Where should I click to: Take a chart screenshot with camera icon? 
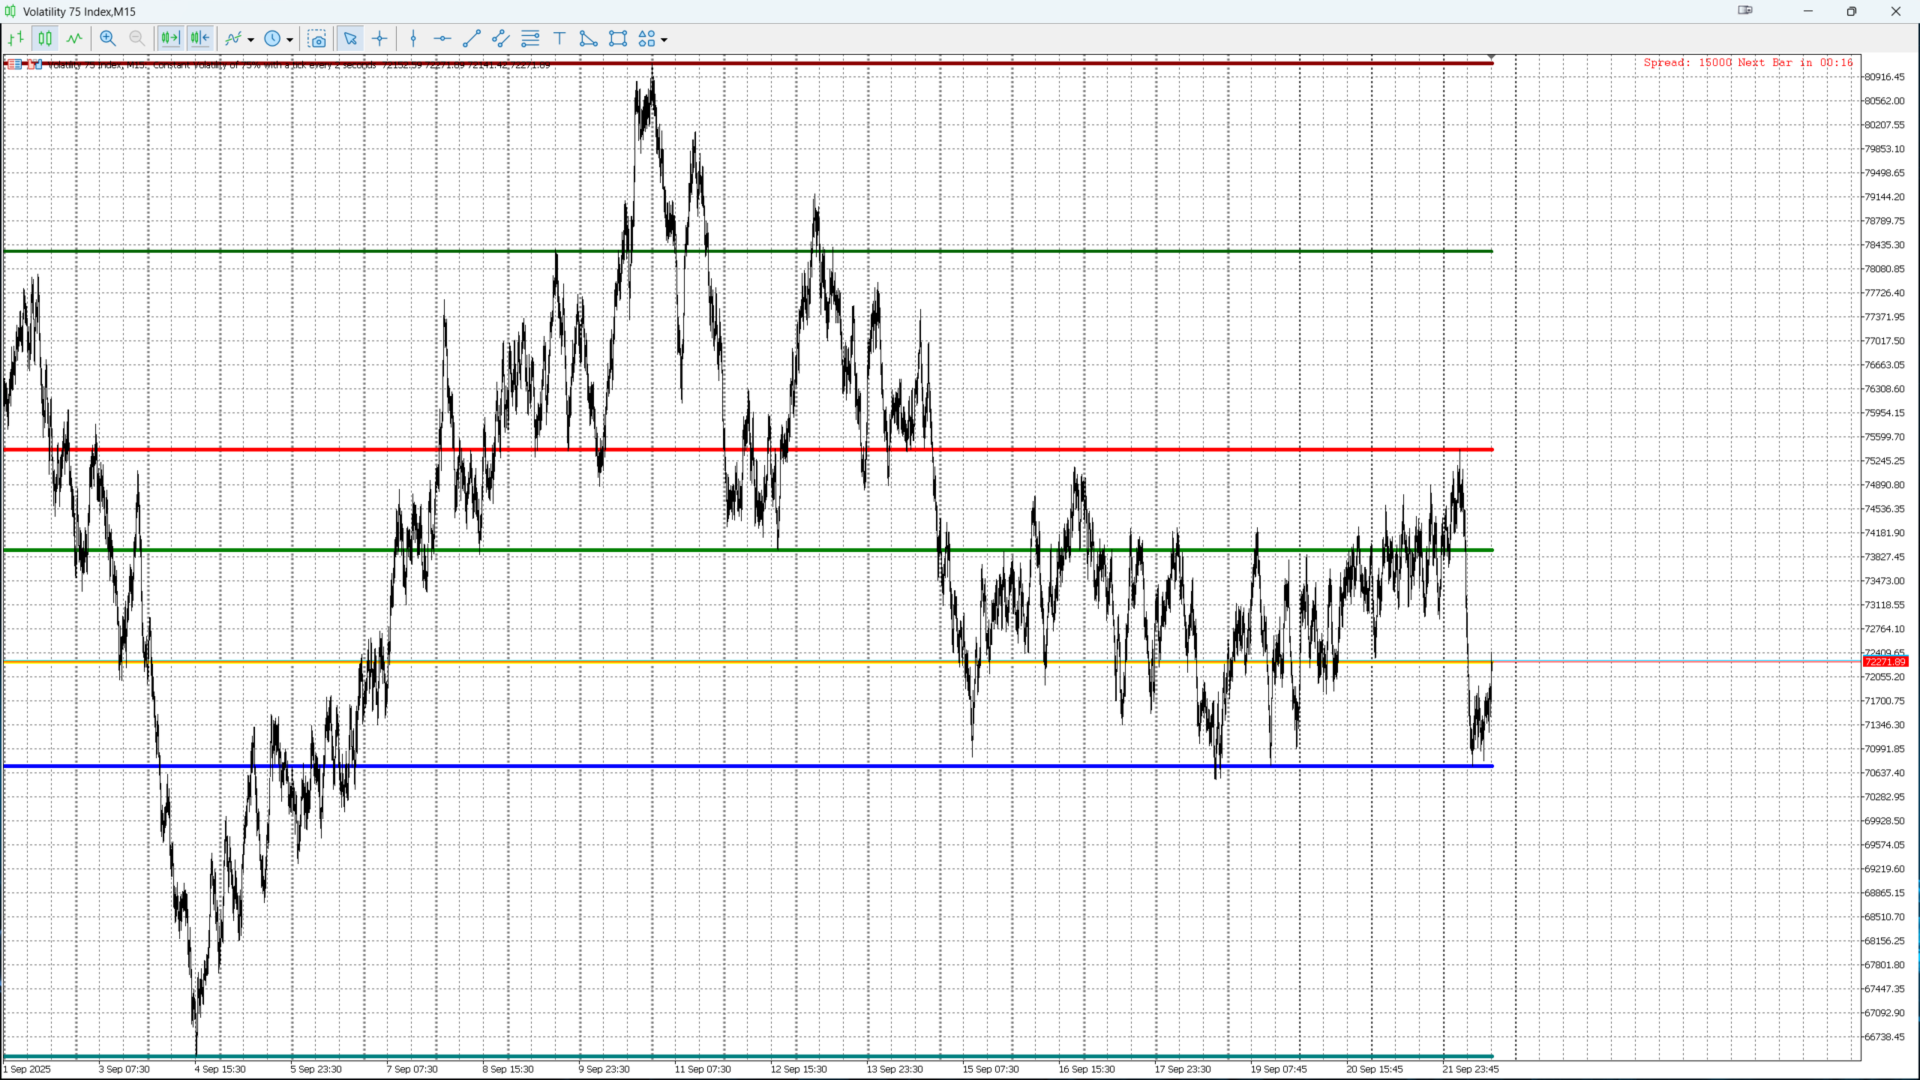point(317,39)
